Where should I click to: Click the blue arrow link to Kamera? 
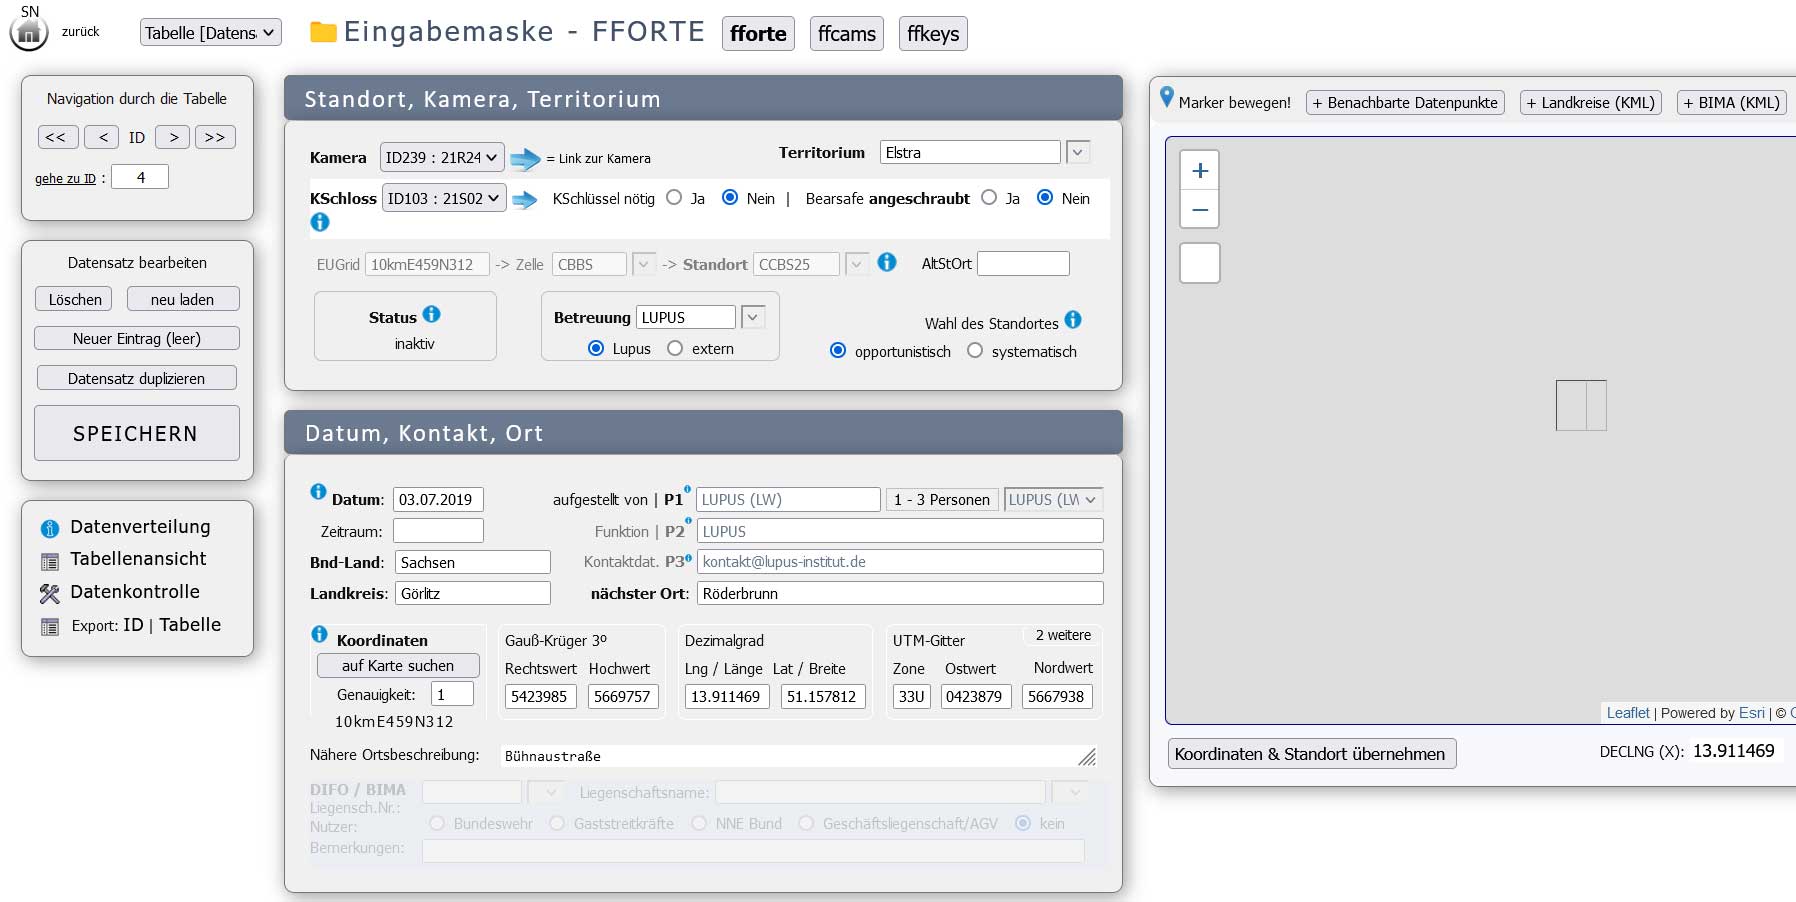pyautogui.click(x=525, y=159)
